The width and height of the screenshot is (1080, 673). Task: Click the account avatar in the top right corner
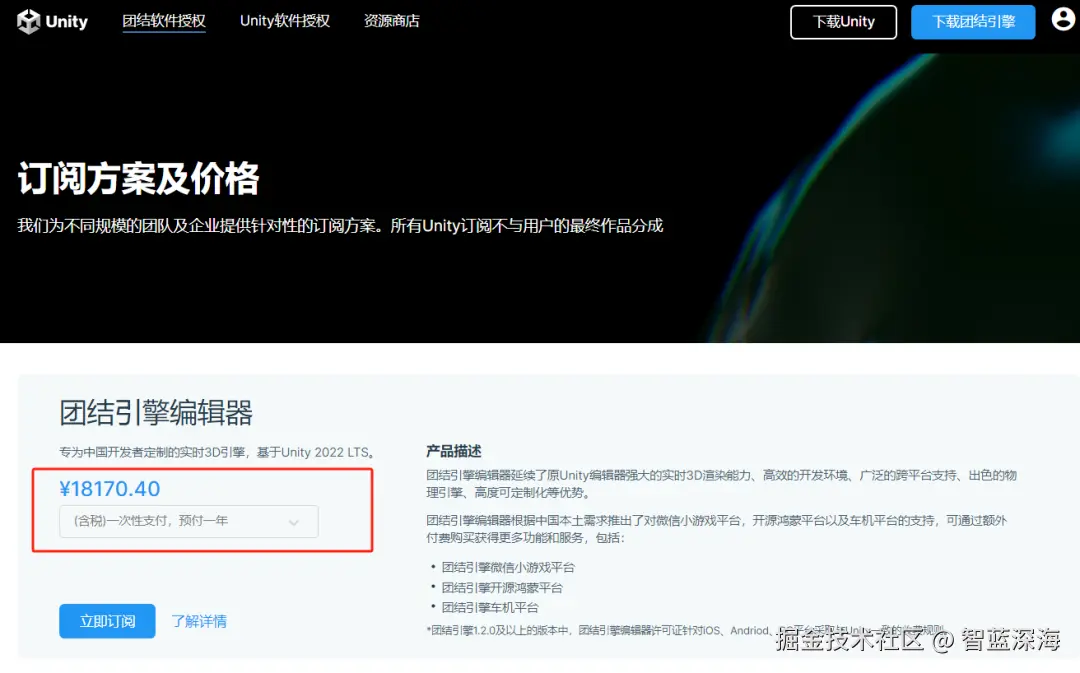point(1062,19)
